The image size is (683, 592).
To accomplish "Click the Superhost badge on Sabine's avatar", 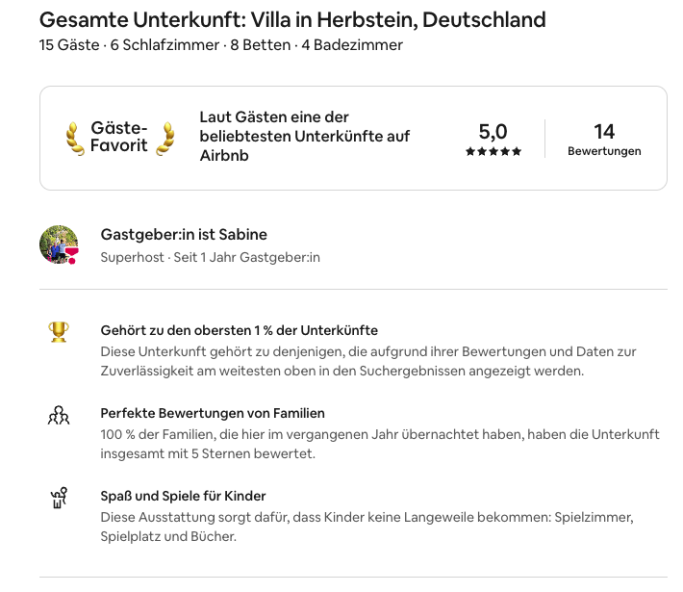I will [71, 256].
